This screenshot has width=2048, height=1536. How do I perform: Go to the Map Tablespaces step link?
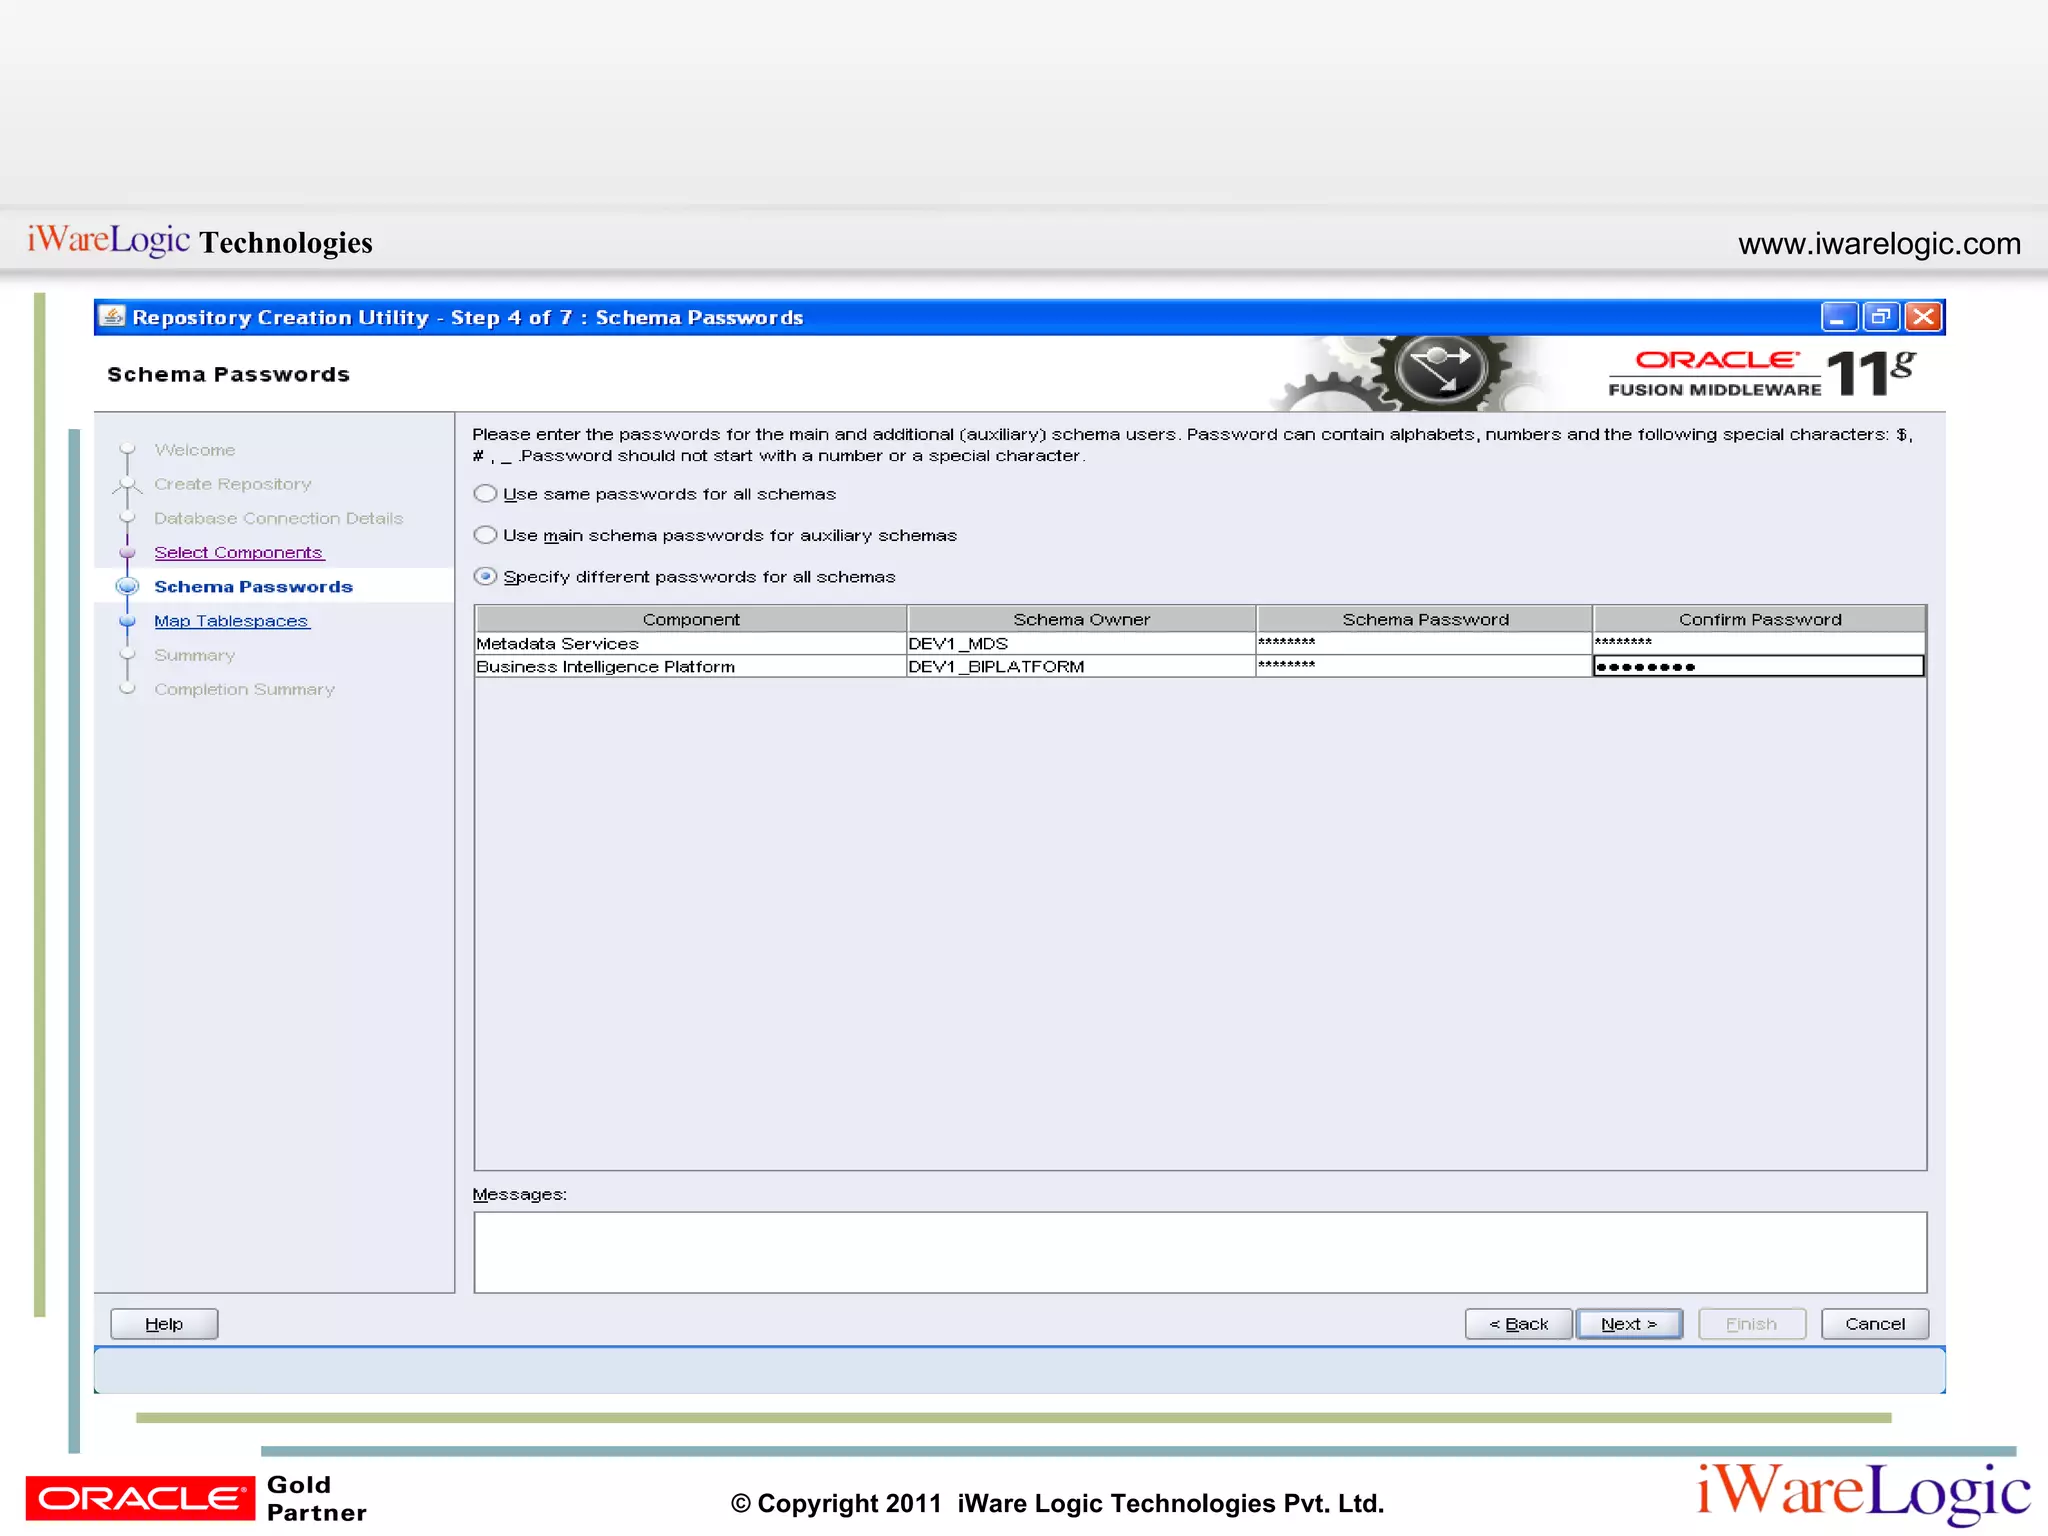tap(231, 621)
